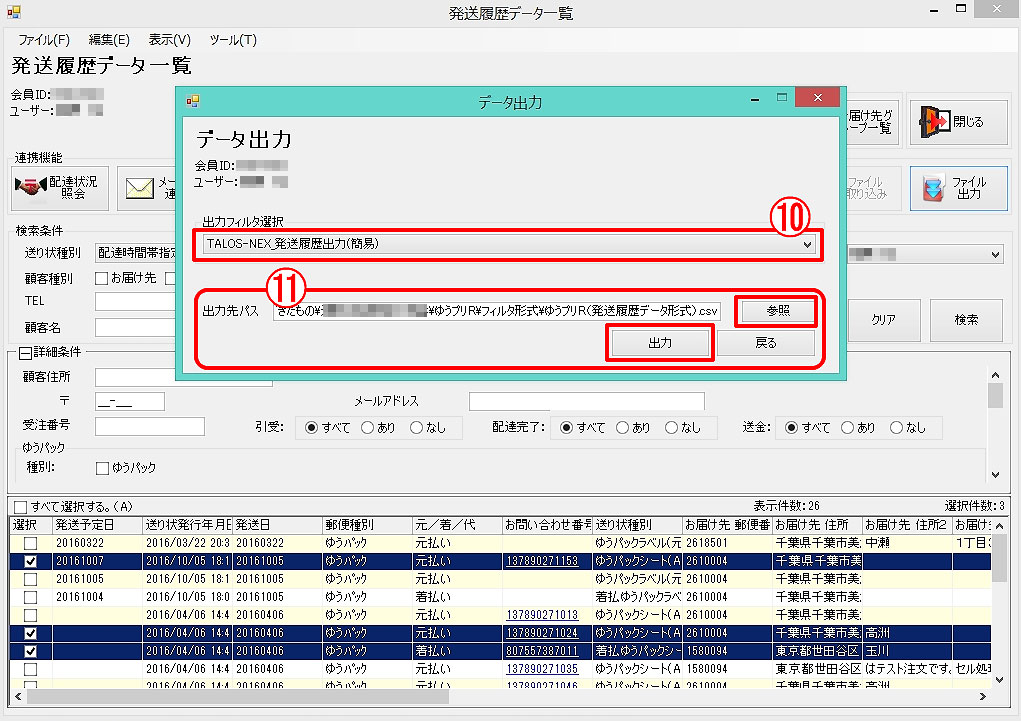Click the データ出力 dialog title icon
Screen dimensions: 1021x721
(192, 101)
